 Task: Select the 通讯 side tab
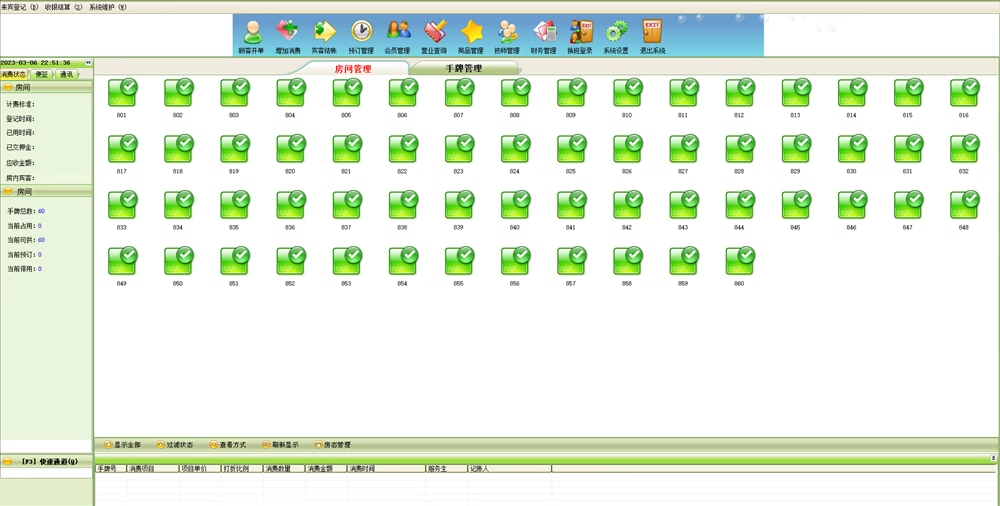pyautogui.click(x=66, y=75)
